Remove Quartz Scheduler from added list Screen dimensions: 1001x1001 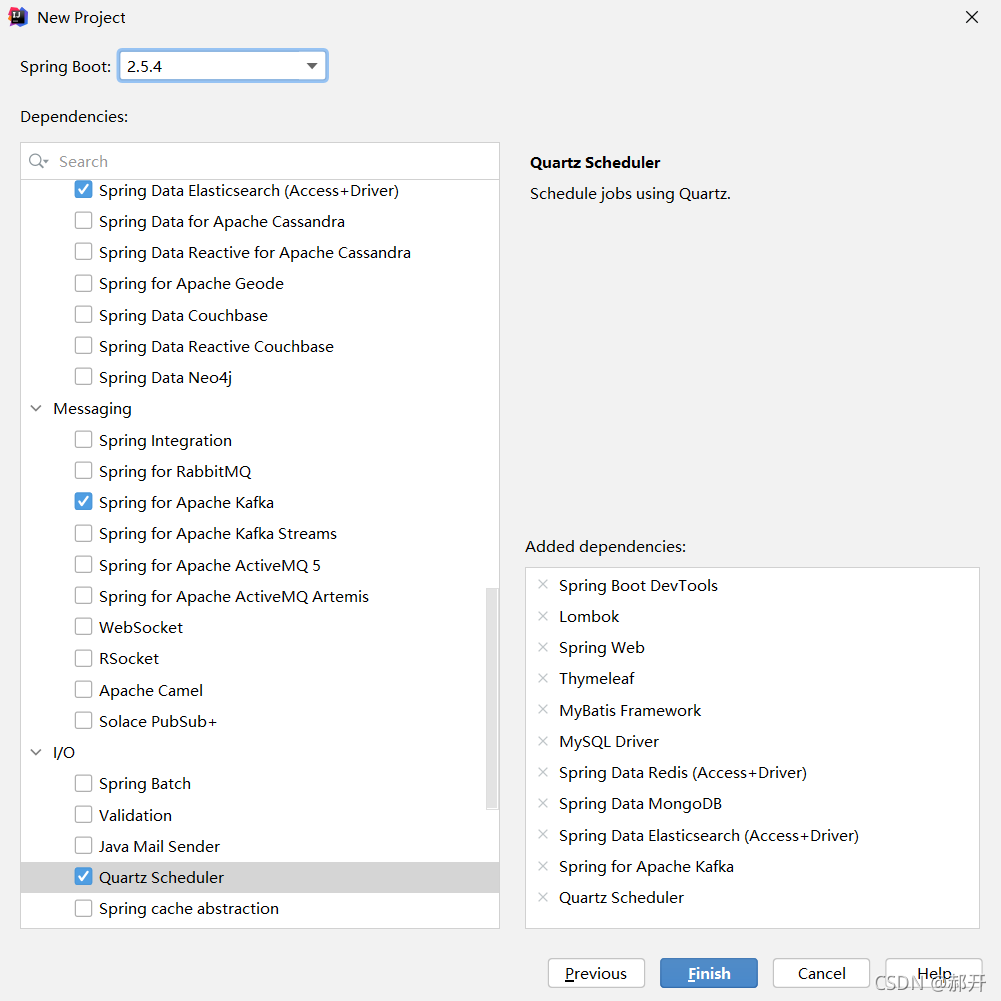tap(543, 897)
